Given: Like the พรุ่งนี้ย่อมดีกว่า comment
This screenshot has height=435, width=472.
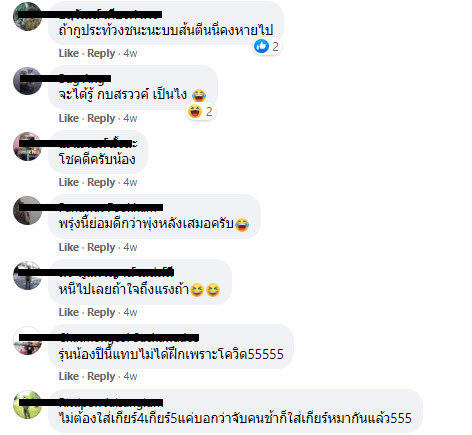Looking at the screenshot, I should (69, 247).
